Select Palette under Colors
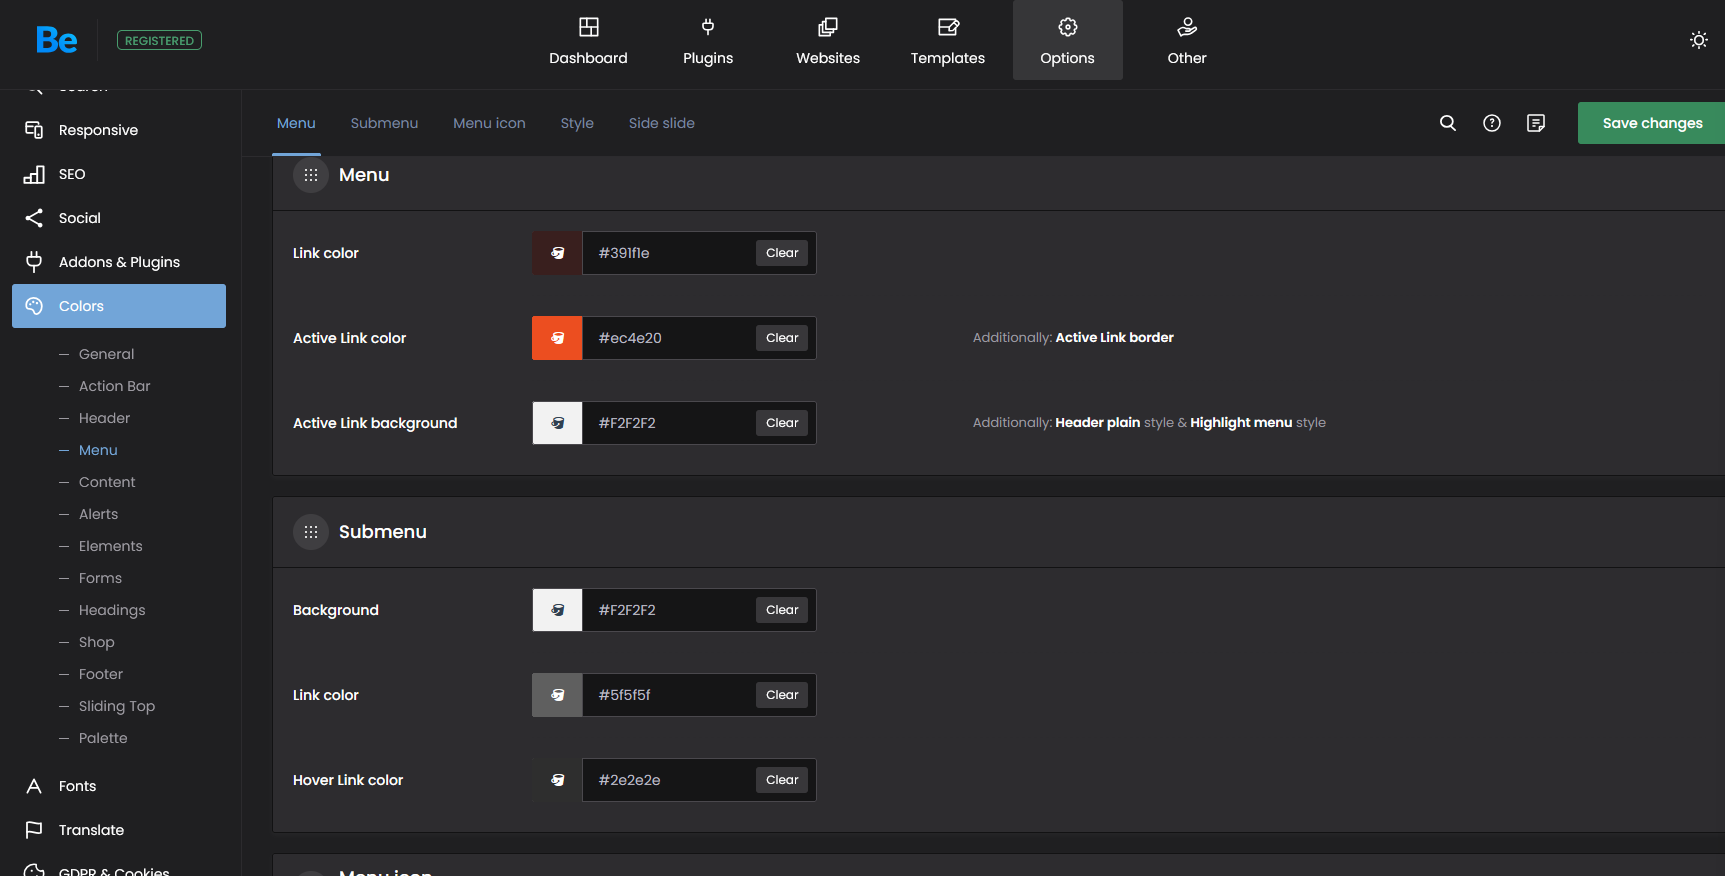This screenshot has height=876, width=1725. 103,738
